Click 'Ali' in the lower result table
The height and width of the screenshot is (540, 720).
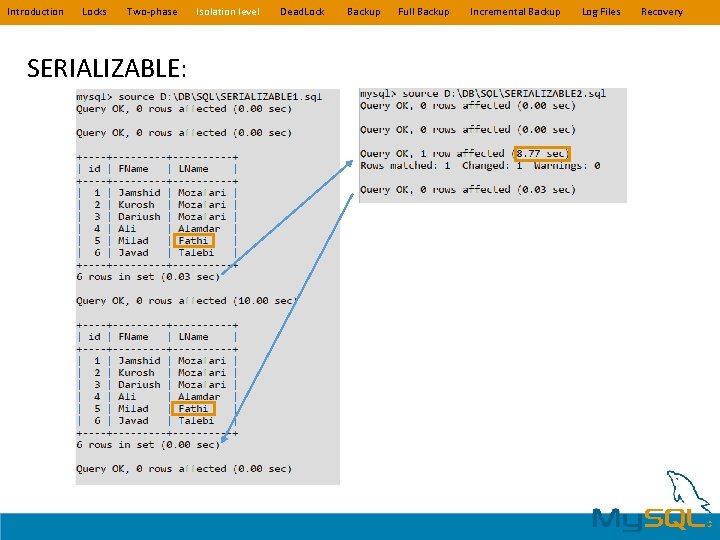click(127, 397)
